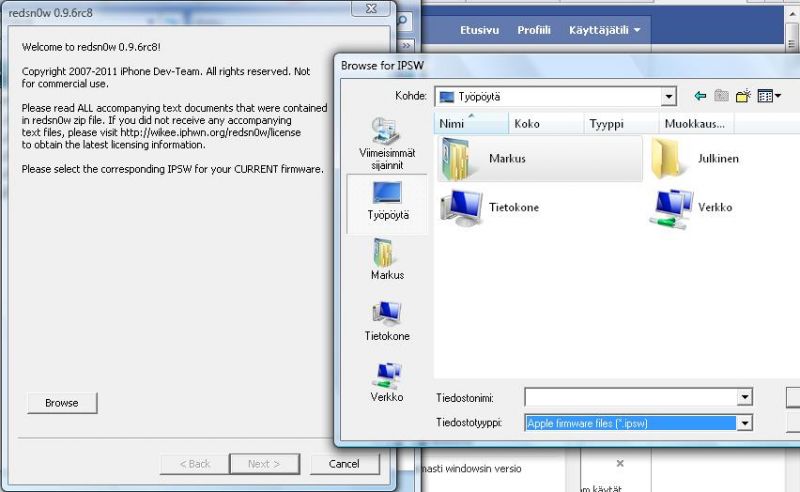This screenshot has height=492, width=800.
Task: Close the redsn0w window
Action: [372, 9]
